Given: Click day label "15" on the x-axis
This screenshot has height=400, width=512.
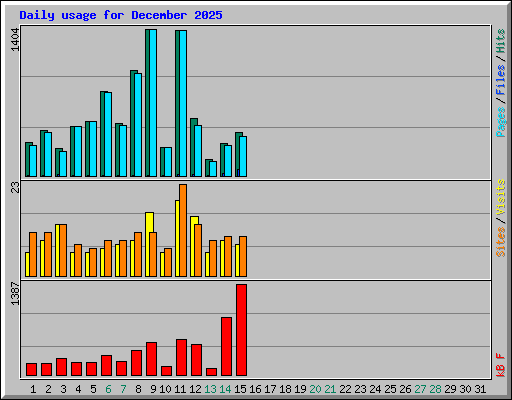Looking at the screenshot, I should coord(240,389).
